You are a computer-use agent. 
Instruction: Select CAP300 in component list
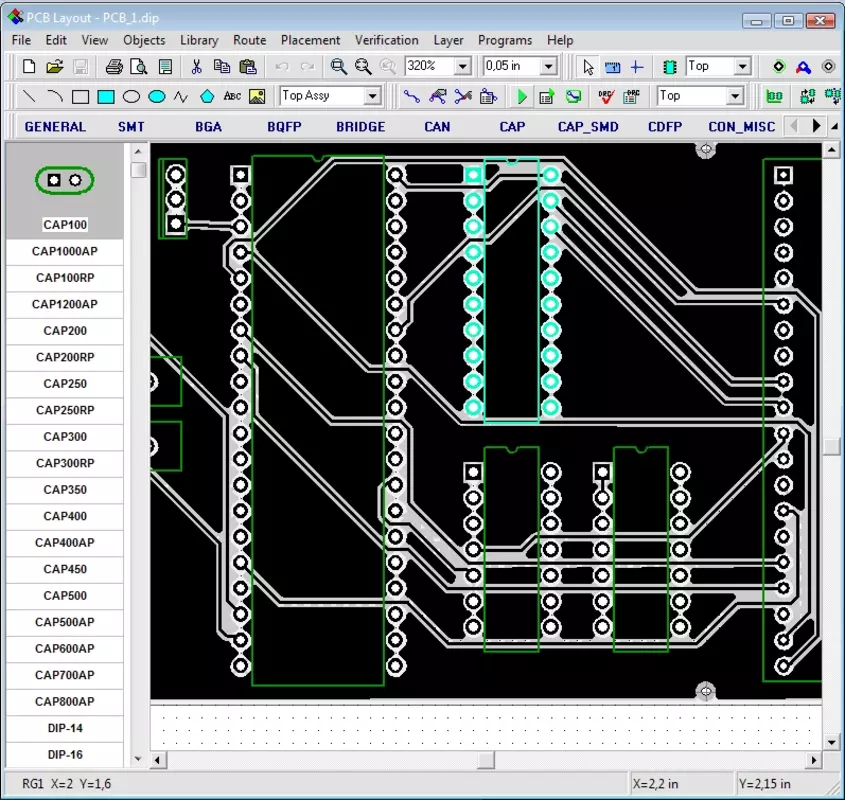coord(65,437)
